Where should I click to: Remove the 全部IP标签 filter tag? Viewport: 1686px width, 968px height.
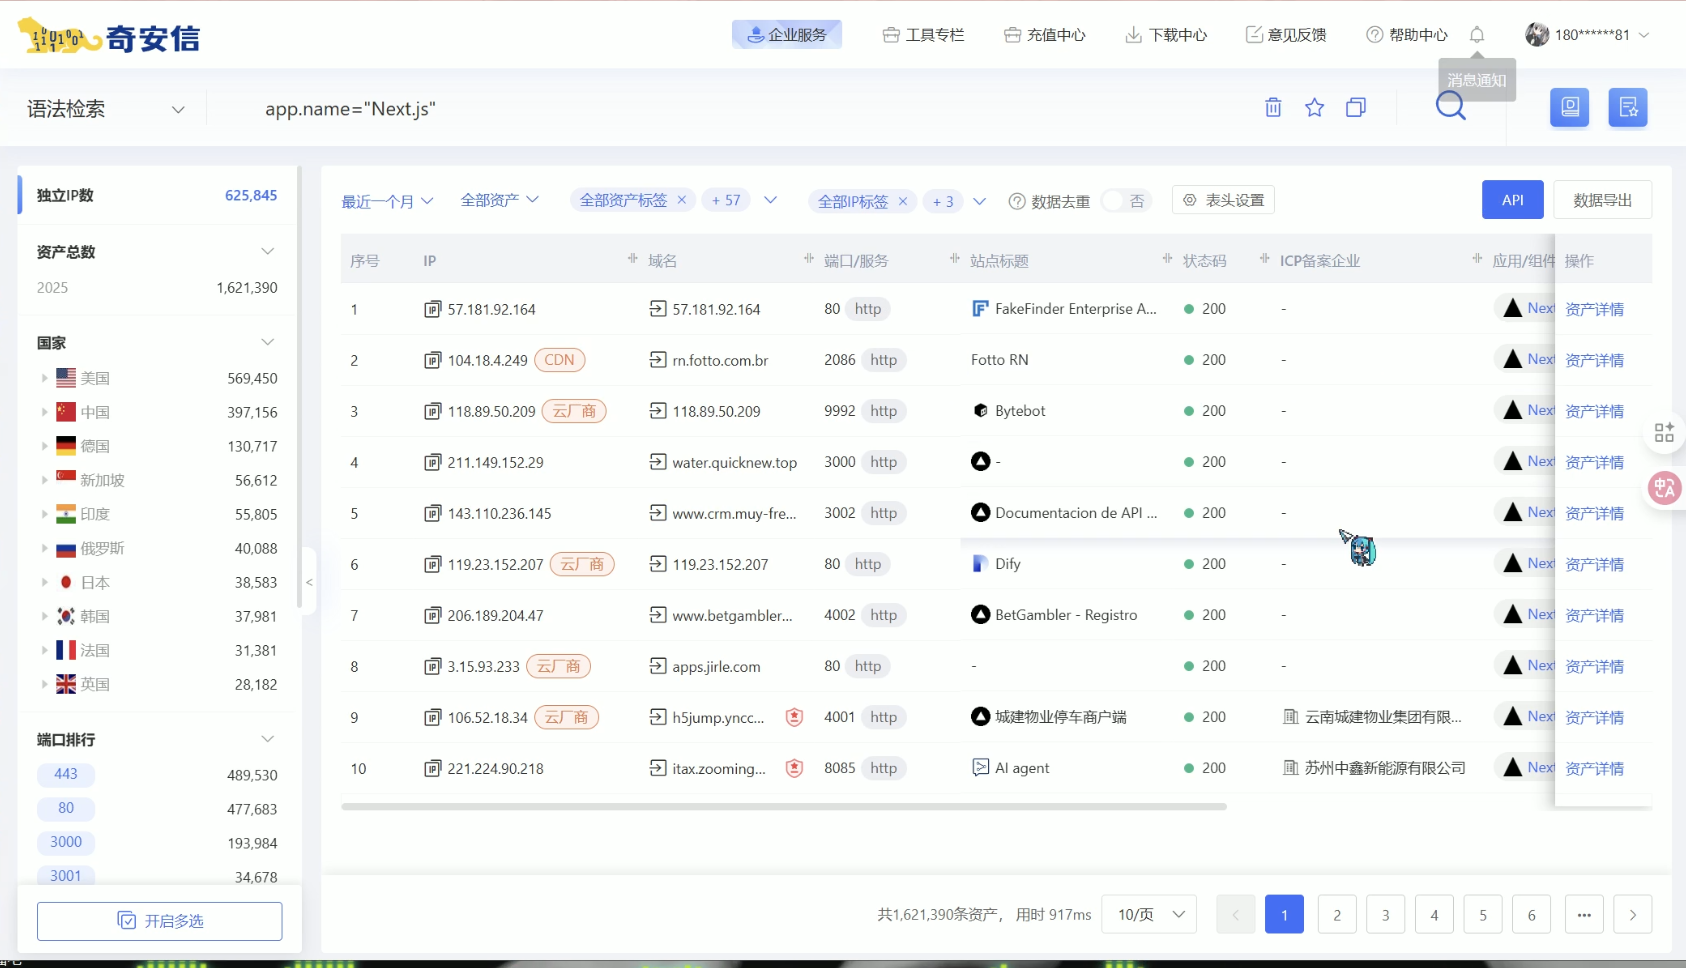(x=902, y=201)
